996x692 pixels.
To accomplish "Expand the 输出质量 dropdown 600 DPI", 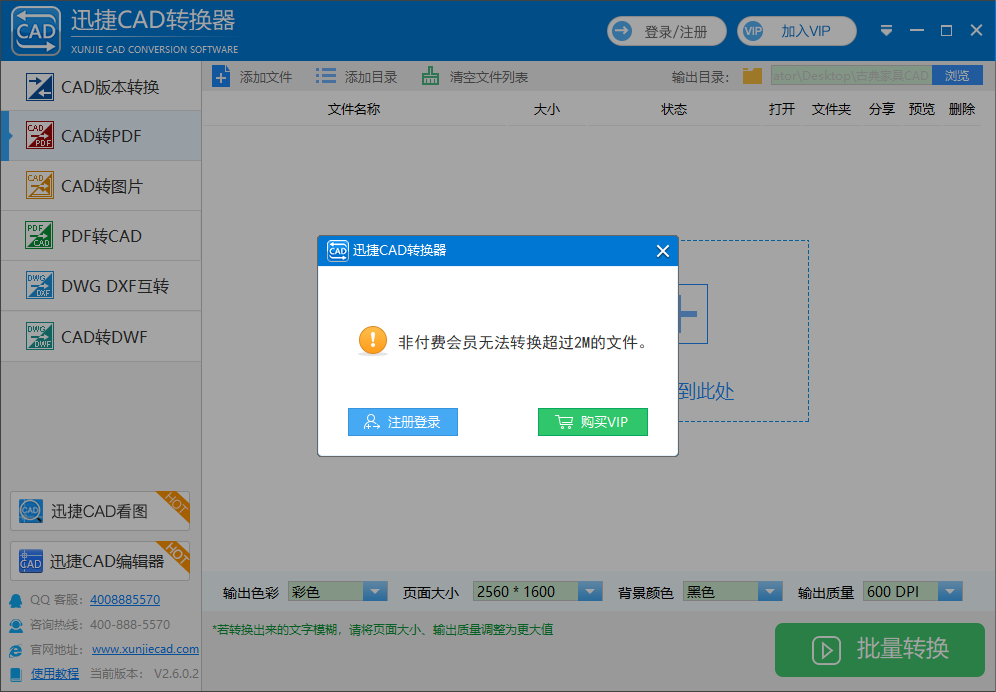I will pyautogui.click(x=913, y=592).
